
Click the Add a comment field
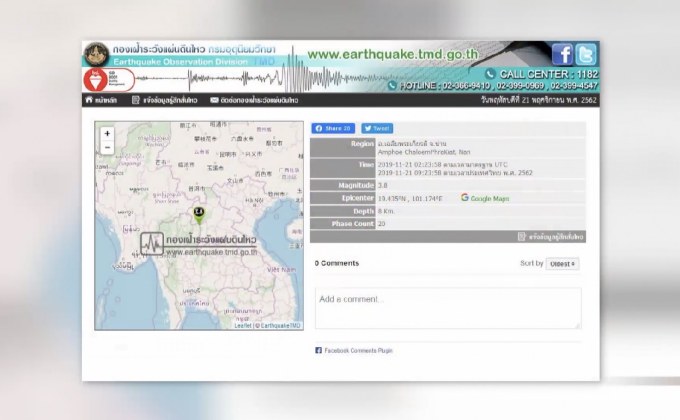tap(447, 306)
